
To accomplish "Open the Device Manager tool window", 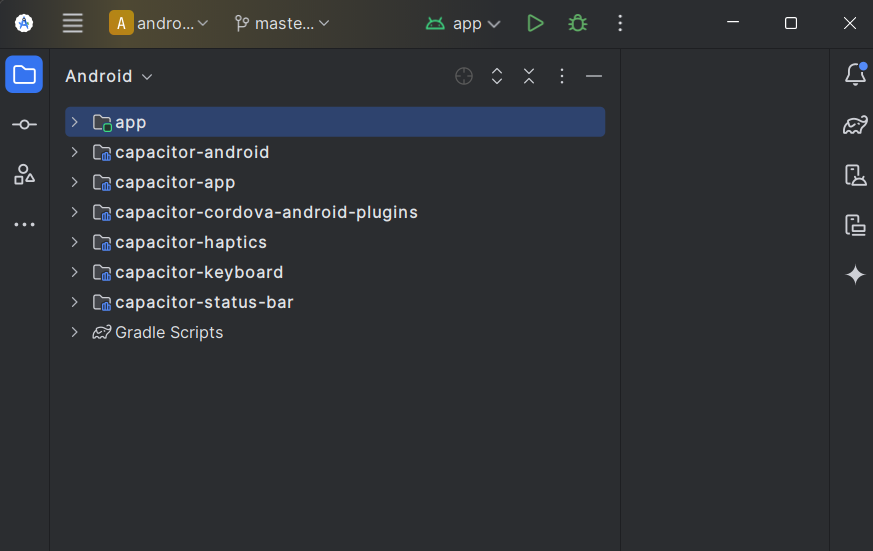I will tap(855, 175).
